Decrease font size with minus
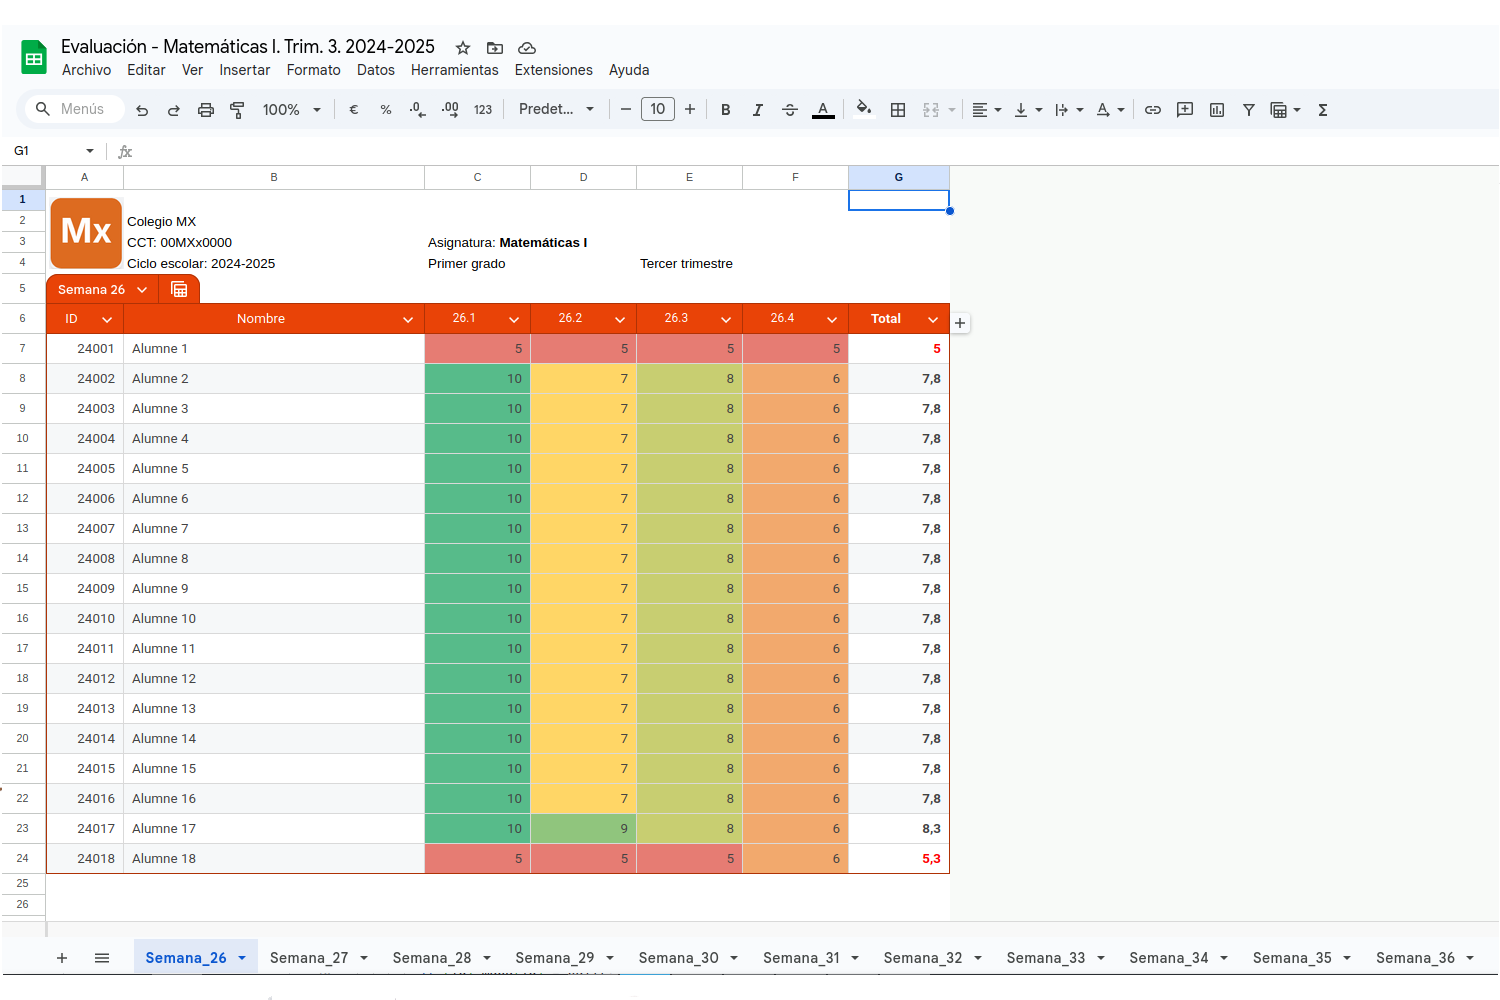 tap(626, 110)
